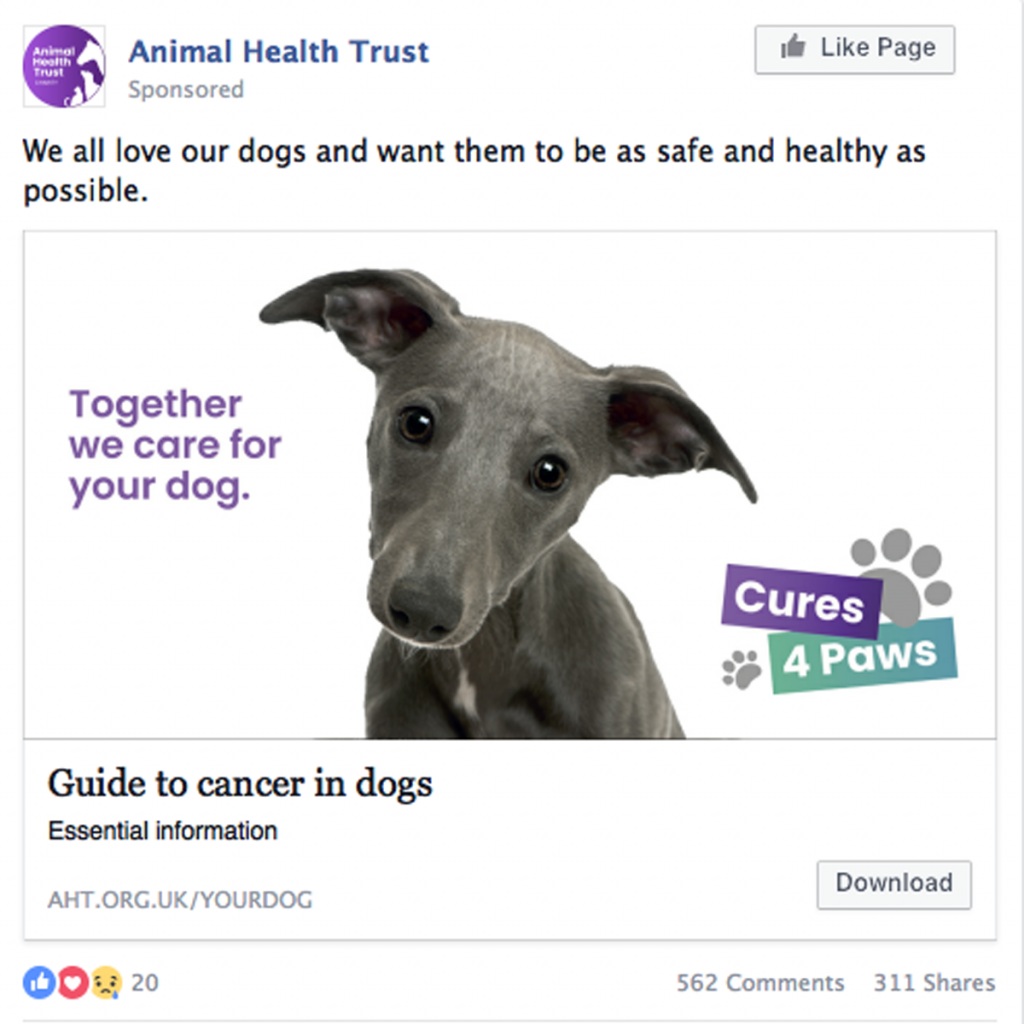Open the Animal Health Trust page name
The width and height of the screenshot is (1024, 1024).
click(x=279, y=52)
